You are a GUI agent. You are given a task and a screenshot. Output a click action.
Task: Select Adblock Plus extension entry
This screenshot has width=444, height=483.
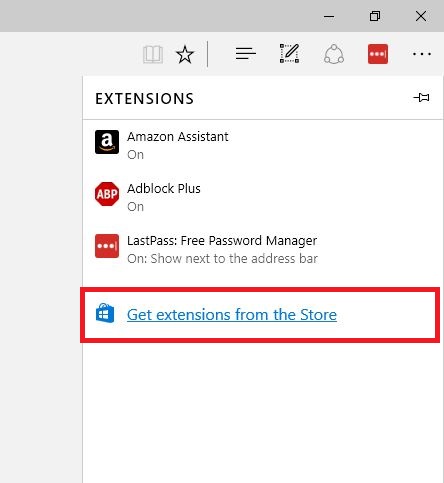click(x=263, y=197)
